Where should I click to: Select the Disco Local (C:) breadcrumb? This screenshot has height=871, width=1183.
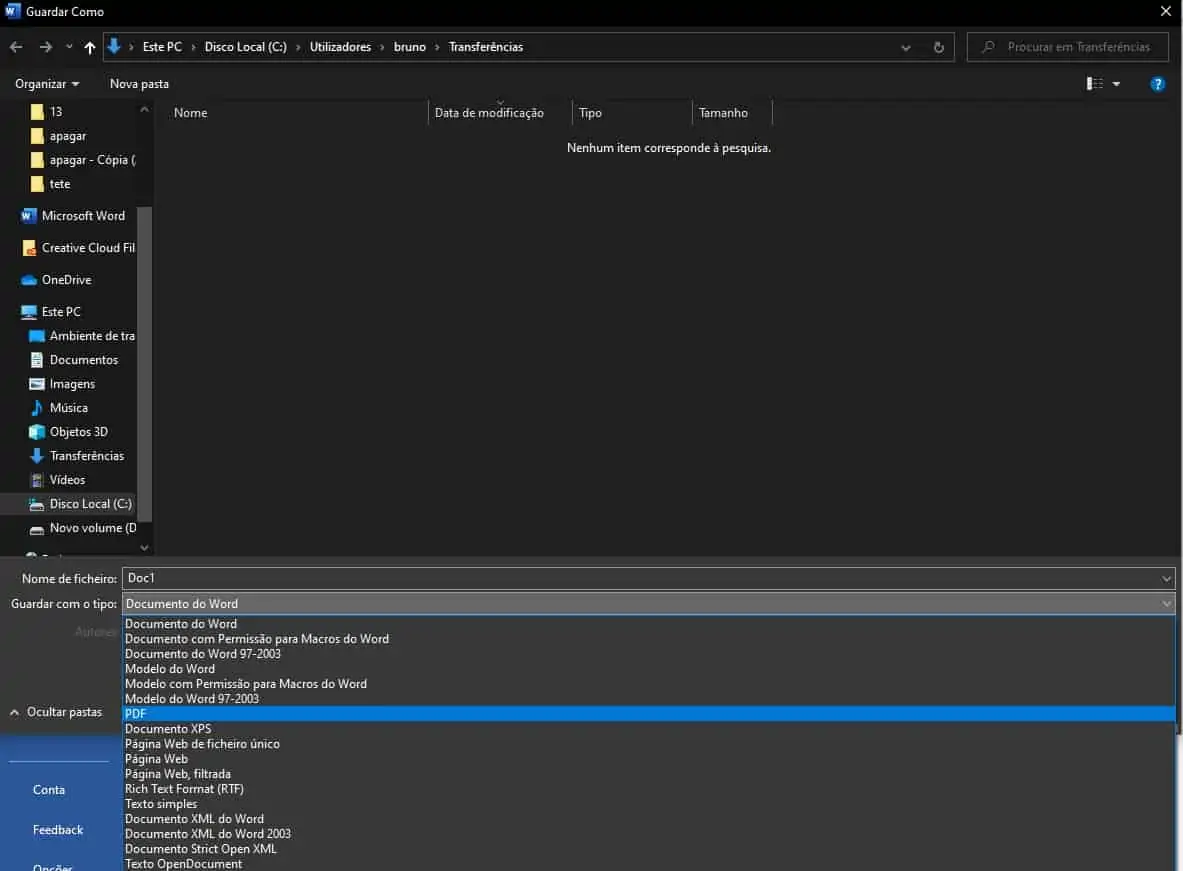pos(245,47)
